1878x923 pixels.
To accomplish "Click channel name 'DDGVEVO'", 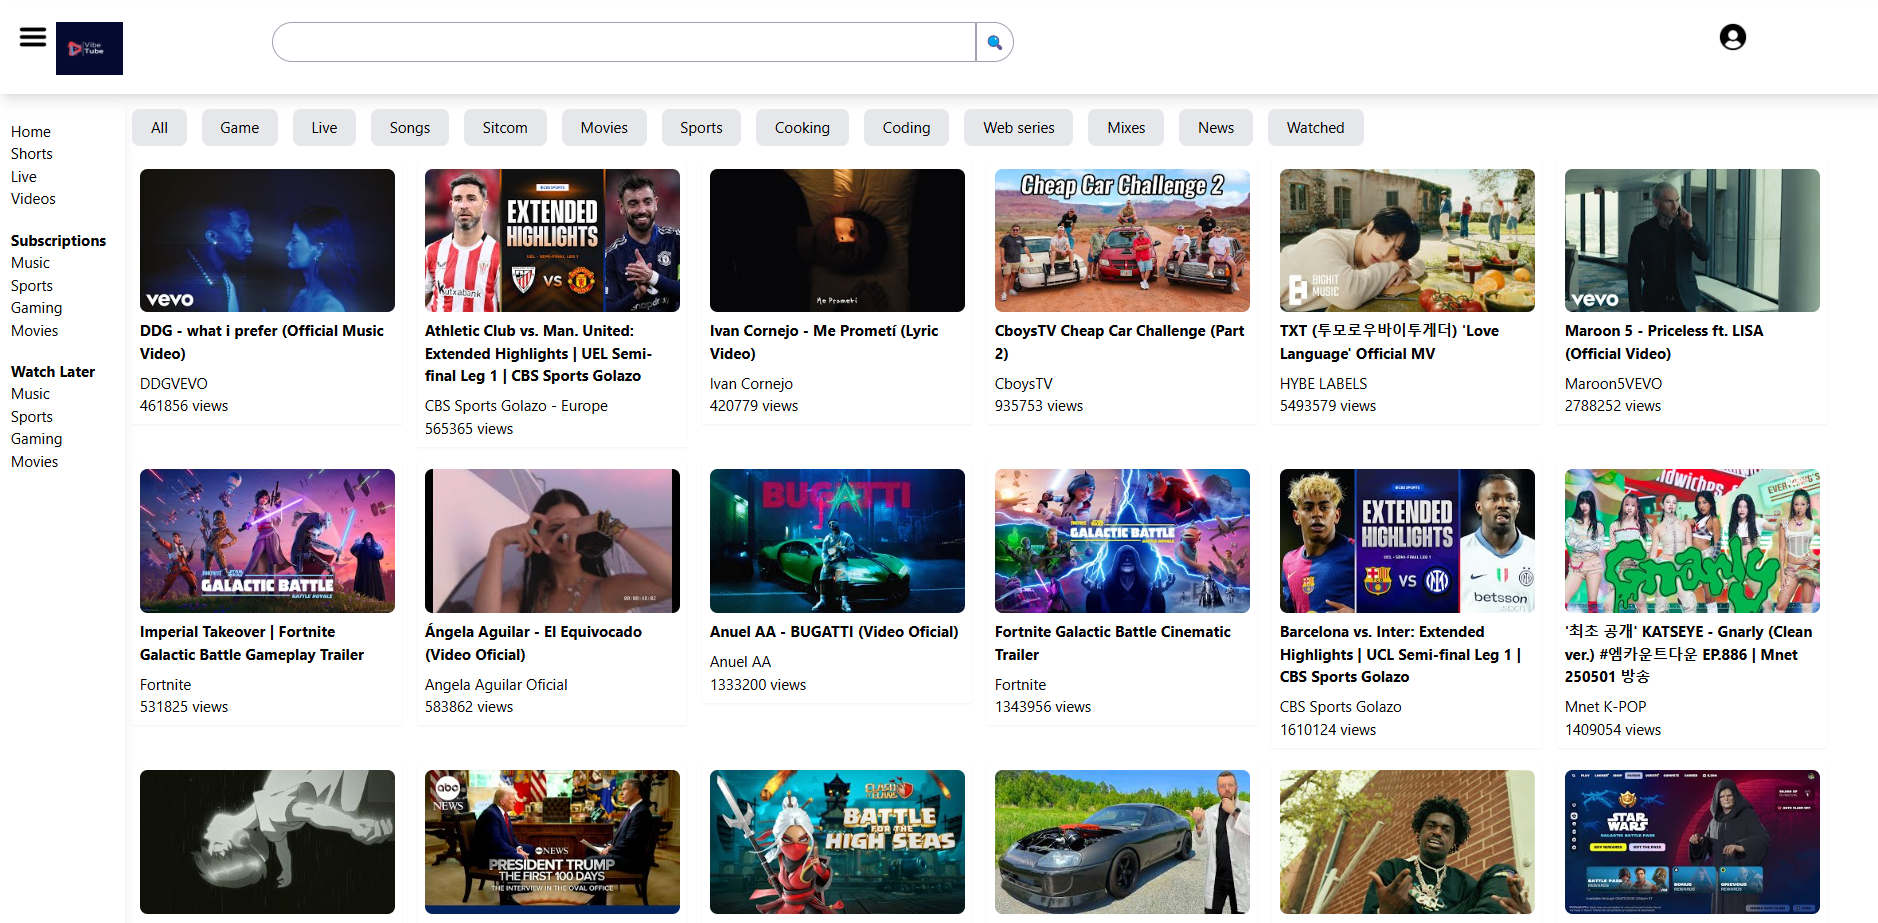I will [x=174, y=384].
